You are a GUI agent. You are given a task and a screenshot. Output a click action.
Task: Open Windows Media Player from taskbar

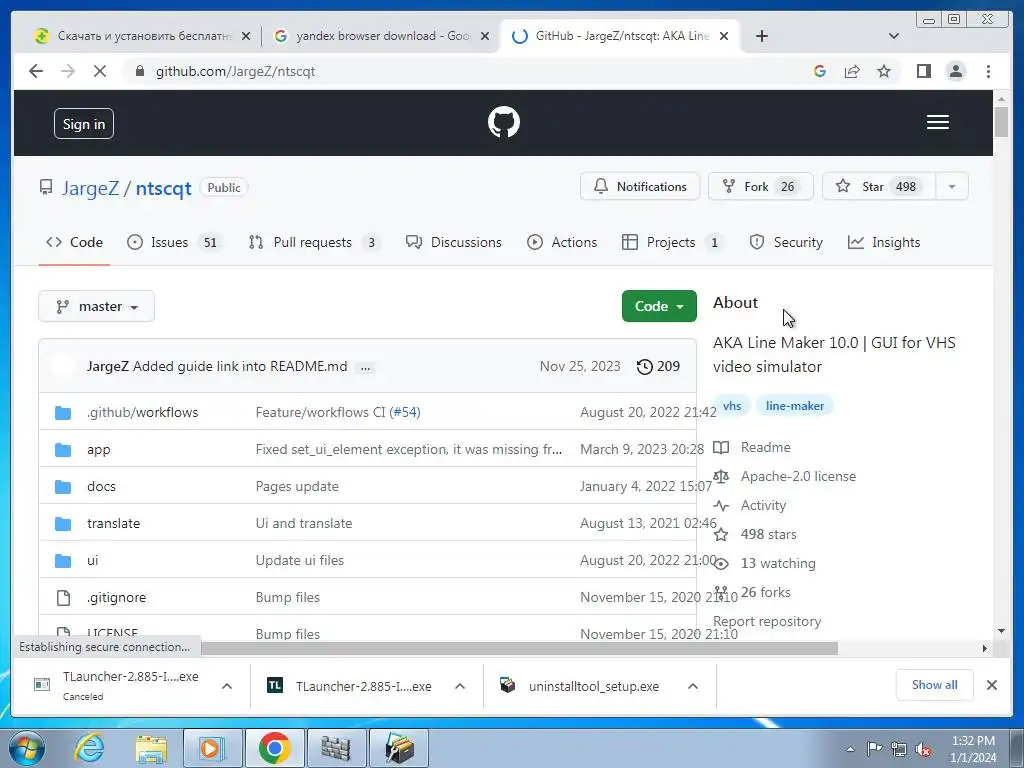point(213,748)
